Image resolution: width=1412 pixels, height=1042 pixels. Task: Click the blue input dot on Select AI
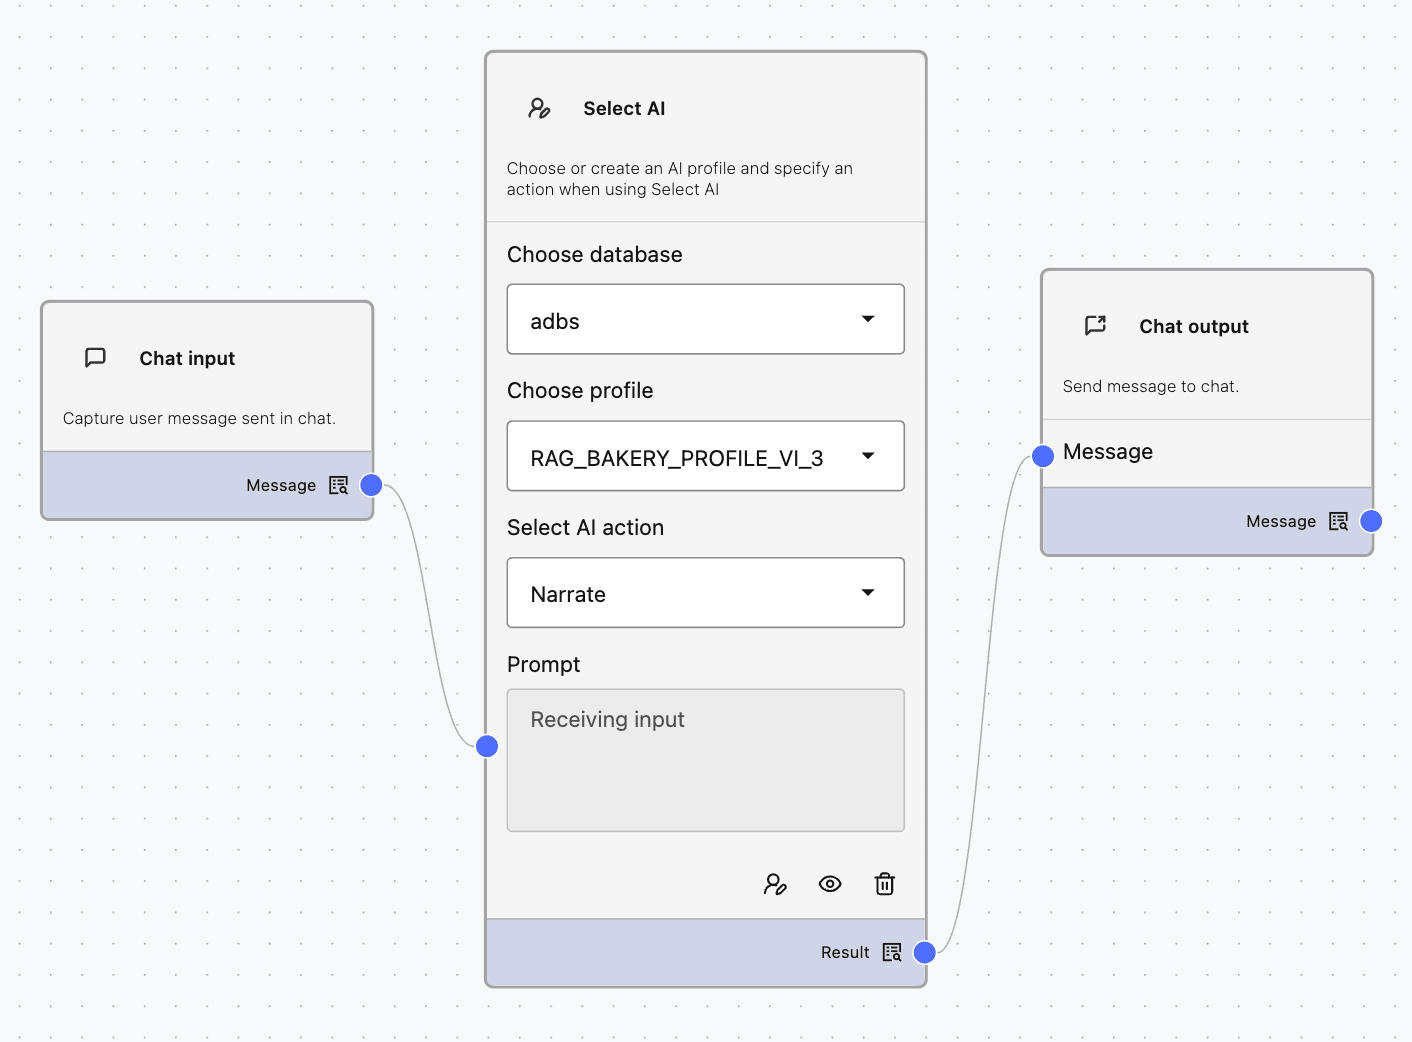pyautogui.click(x=487, y=746)
